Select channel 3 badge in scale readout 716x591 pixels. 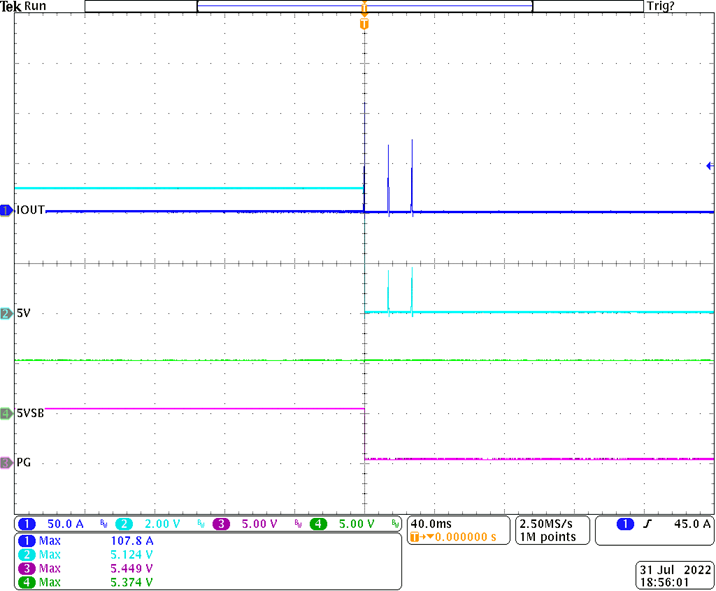[x=221, y=524]
